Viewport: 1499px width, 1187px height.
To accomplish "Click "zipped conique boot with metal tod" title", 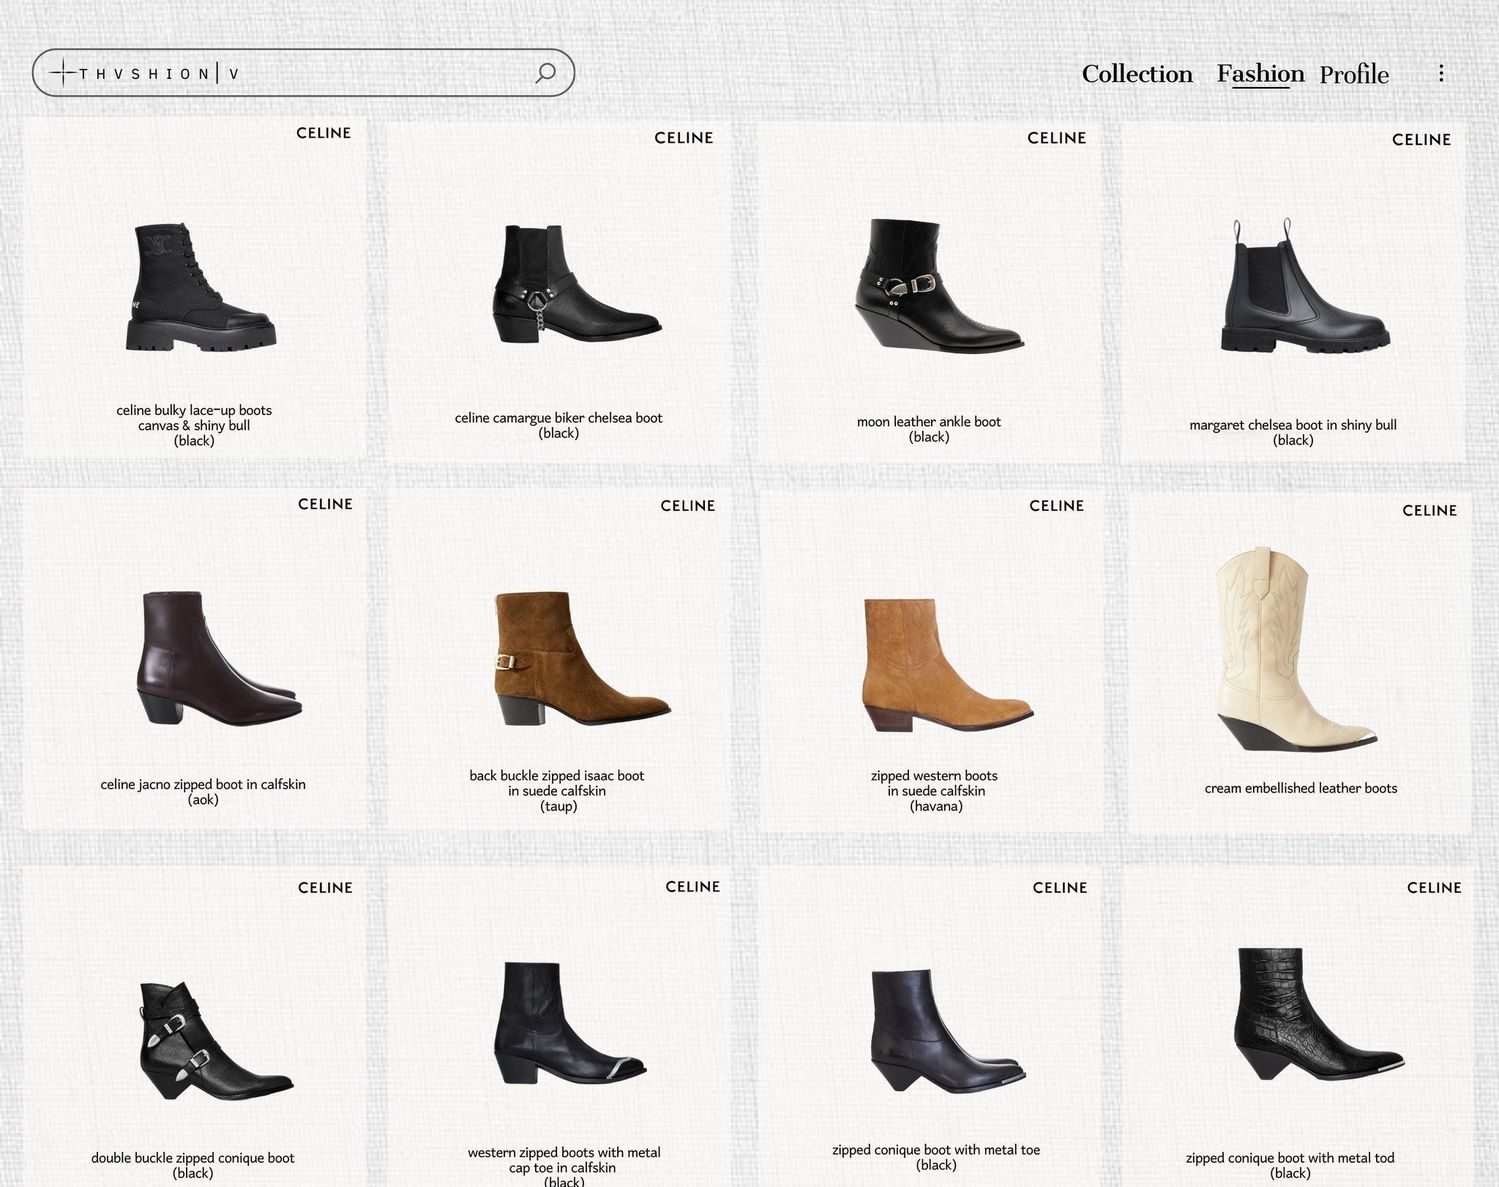I will (x=1290, y=1158).
